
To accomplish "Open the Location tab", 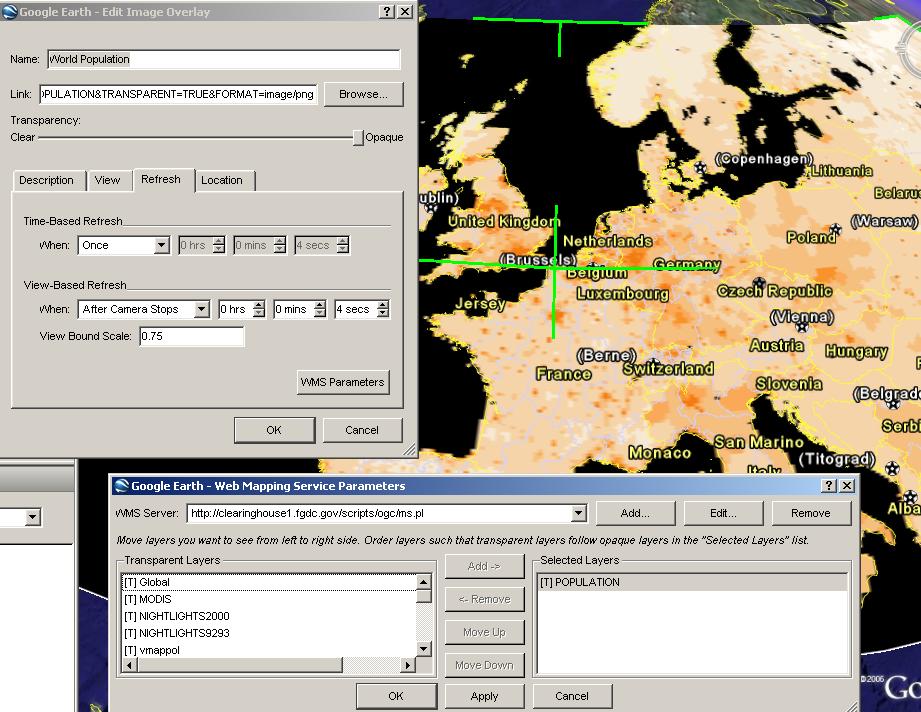I will 222,180.
